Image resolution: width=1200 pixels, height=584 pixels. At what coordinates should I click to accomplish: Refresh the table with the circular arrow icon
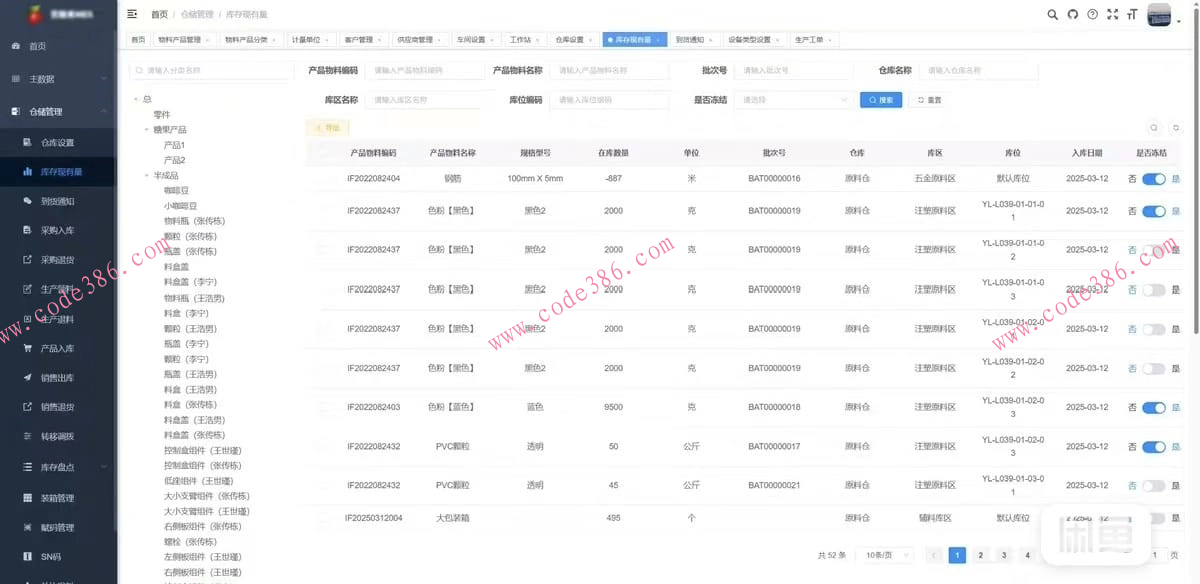1177,128
